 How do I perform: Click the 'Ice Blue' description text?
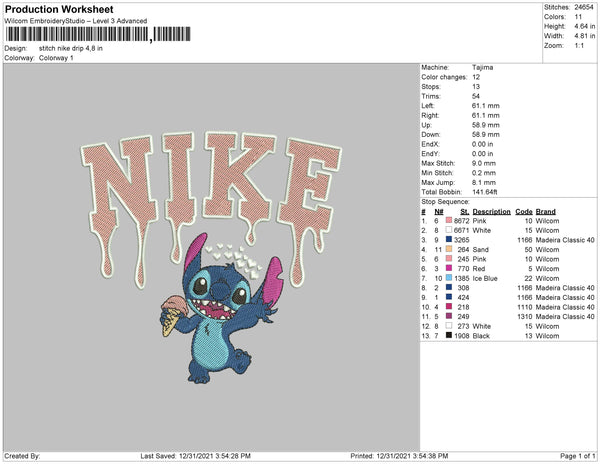(x=485, y=278)
